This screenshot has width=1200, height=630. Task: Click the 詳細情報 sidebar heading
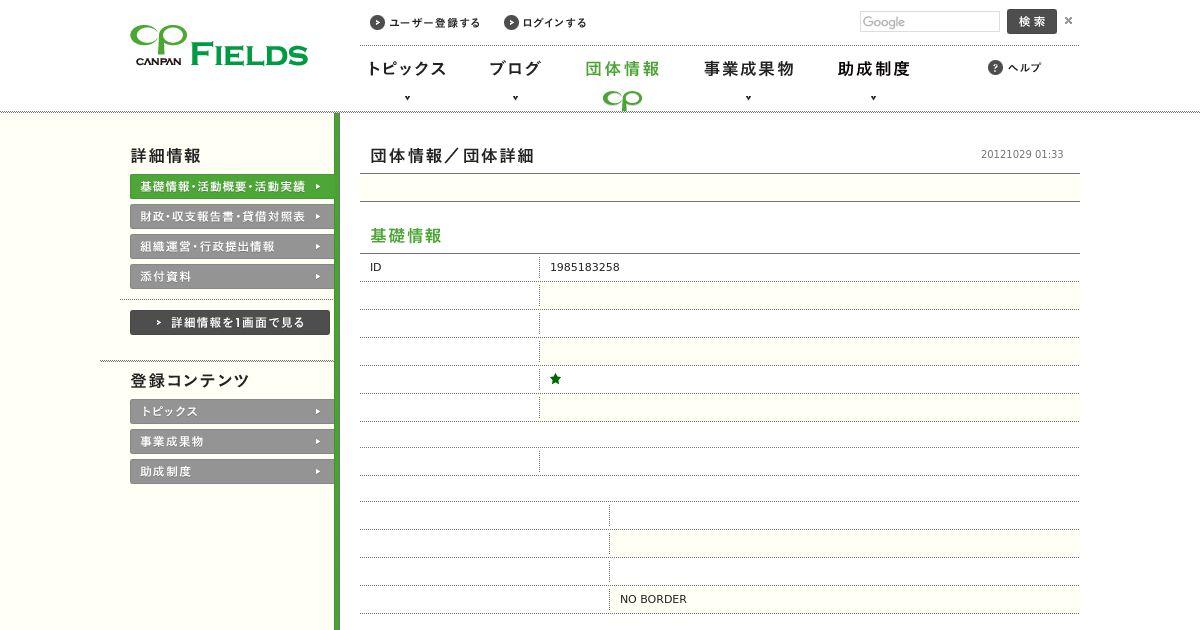(166, 156)
